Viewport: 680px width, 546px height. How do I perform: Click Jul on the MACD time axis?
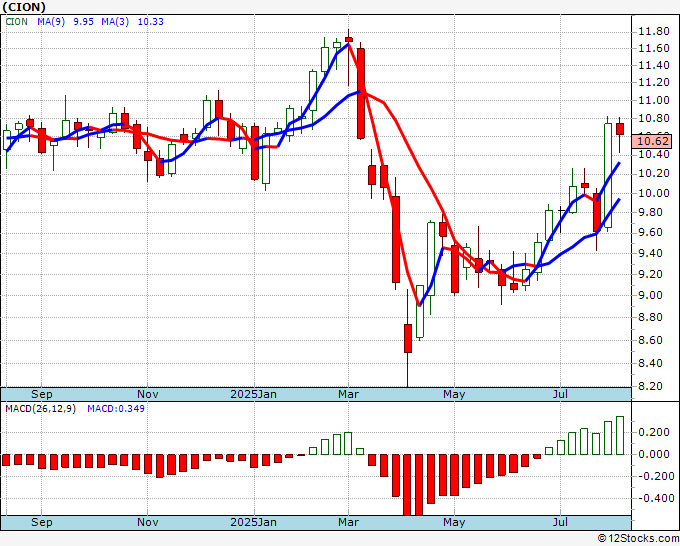(x=560, y=522)
